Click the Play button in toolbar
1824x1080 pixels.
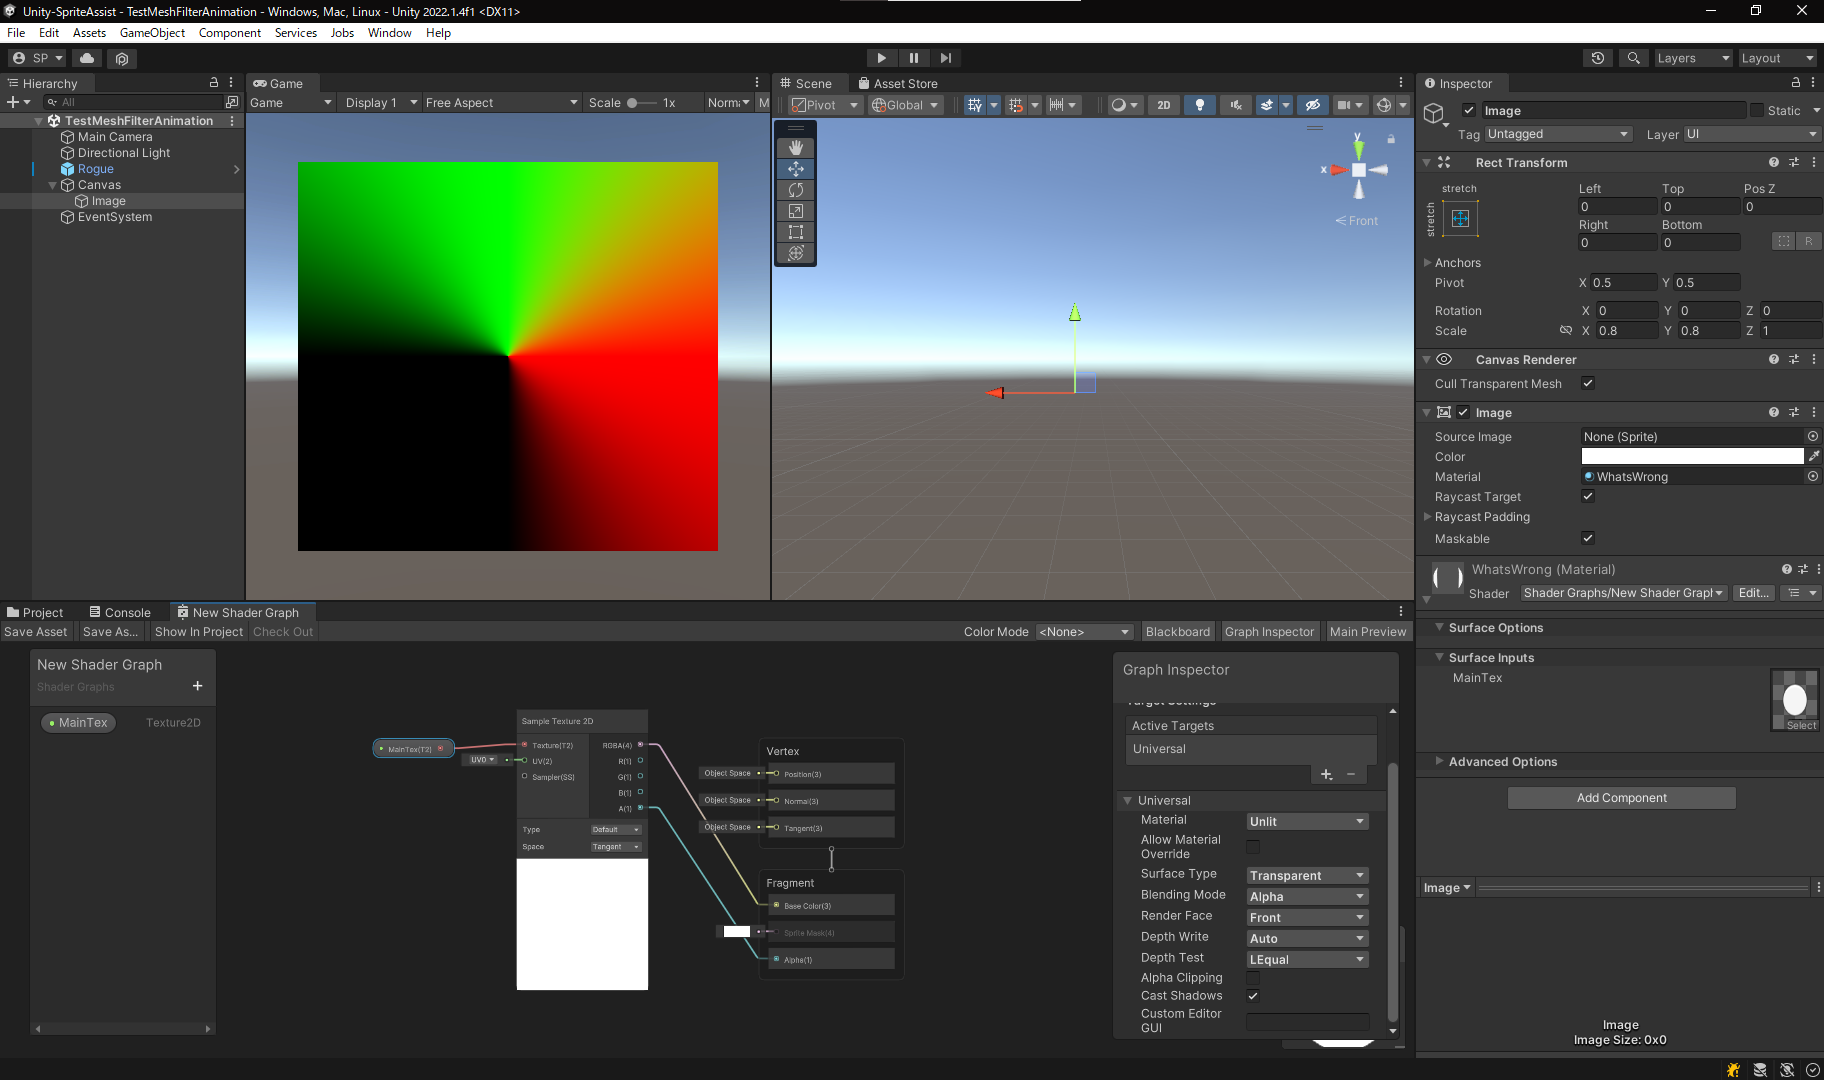[881, 58]
